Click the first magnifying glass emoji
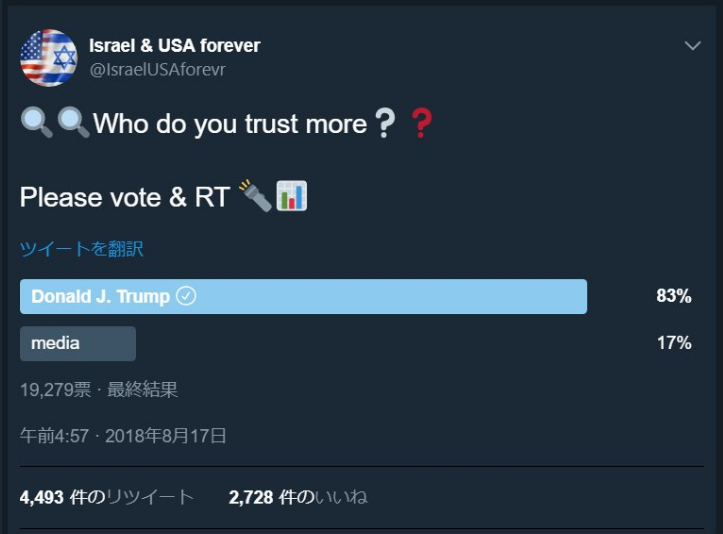This screenshot has height=534, width=723. click(36, 124)
